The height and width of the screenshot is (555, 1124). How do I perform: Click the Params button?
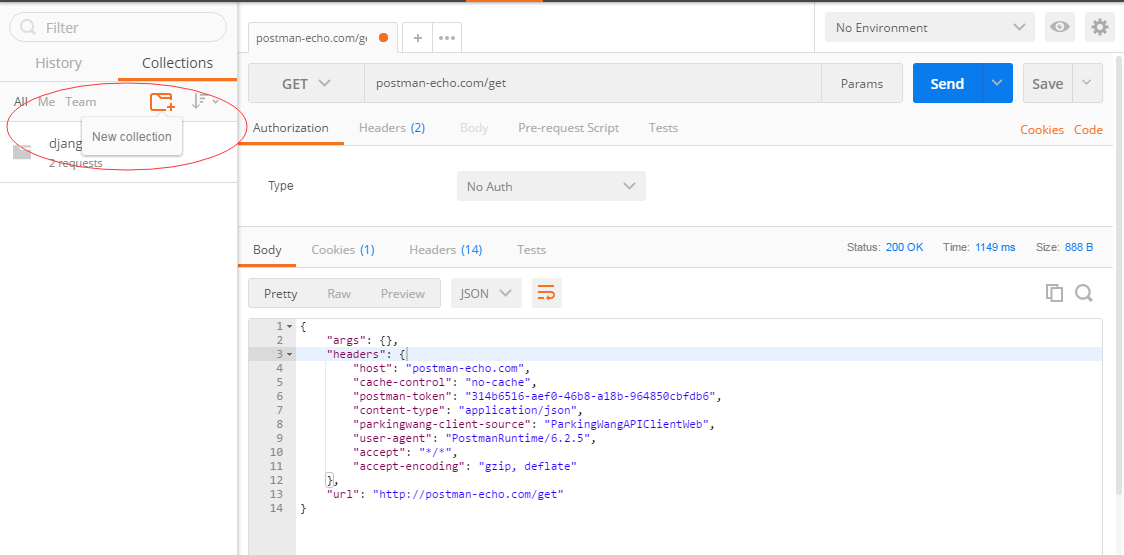click(x=862, y=83)
